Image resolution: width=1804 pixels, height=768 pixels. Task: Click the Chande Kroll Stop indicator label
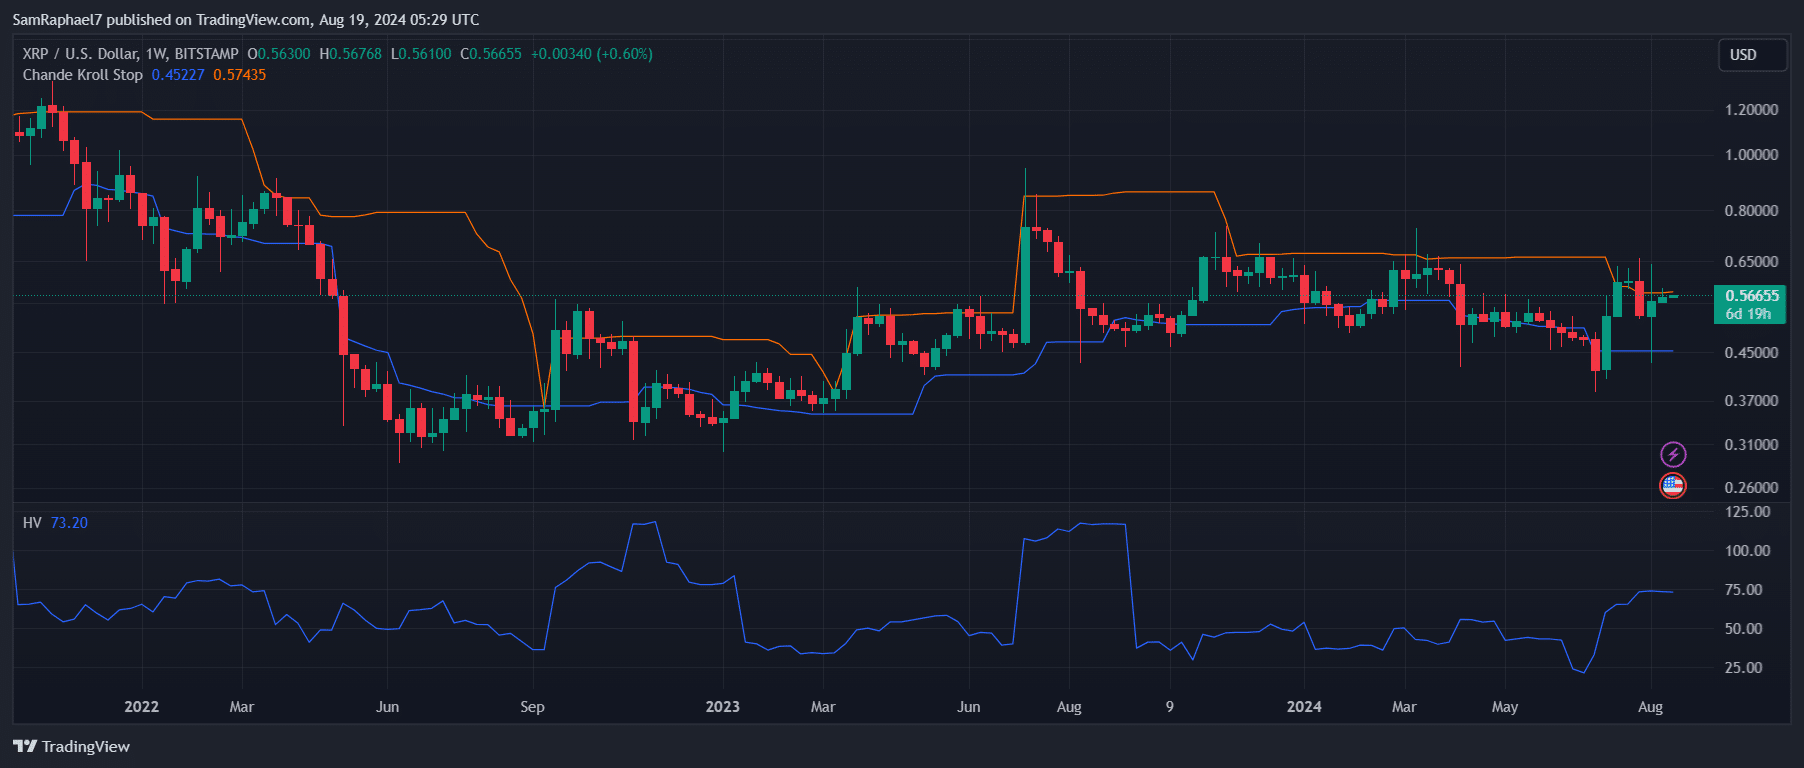click(x=83, y=75)
